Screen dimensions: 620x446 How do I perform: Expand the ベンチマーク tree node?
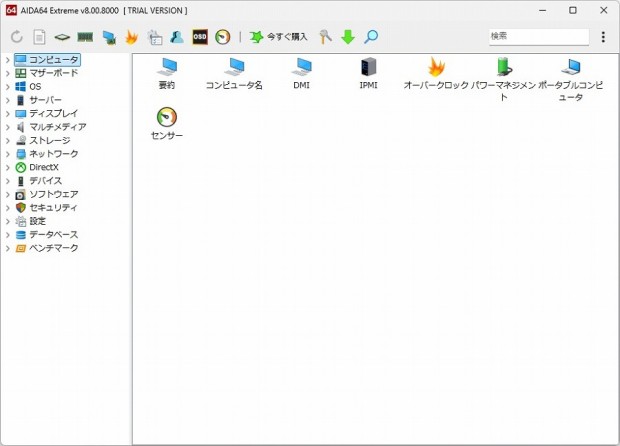click(8, 248)
